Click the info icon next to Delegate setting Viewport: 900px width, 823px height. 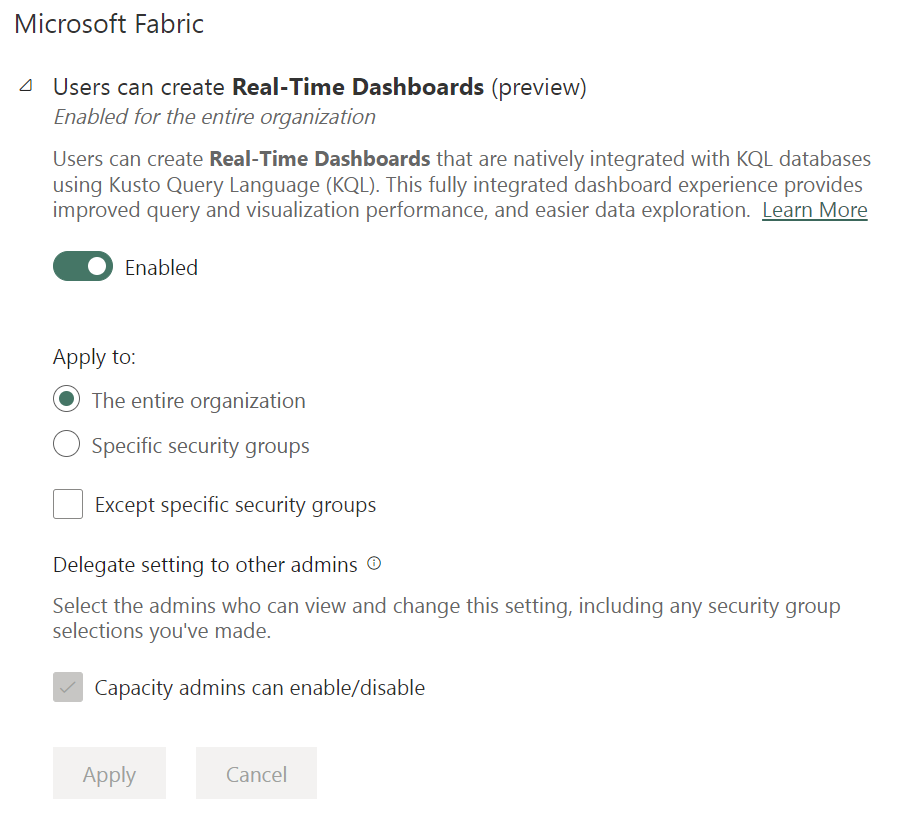coord(372,564)
